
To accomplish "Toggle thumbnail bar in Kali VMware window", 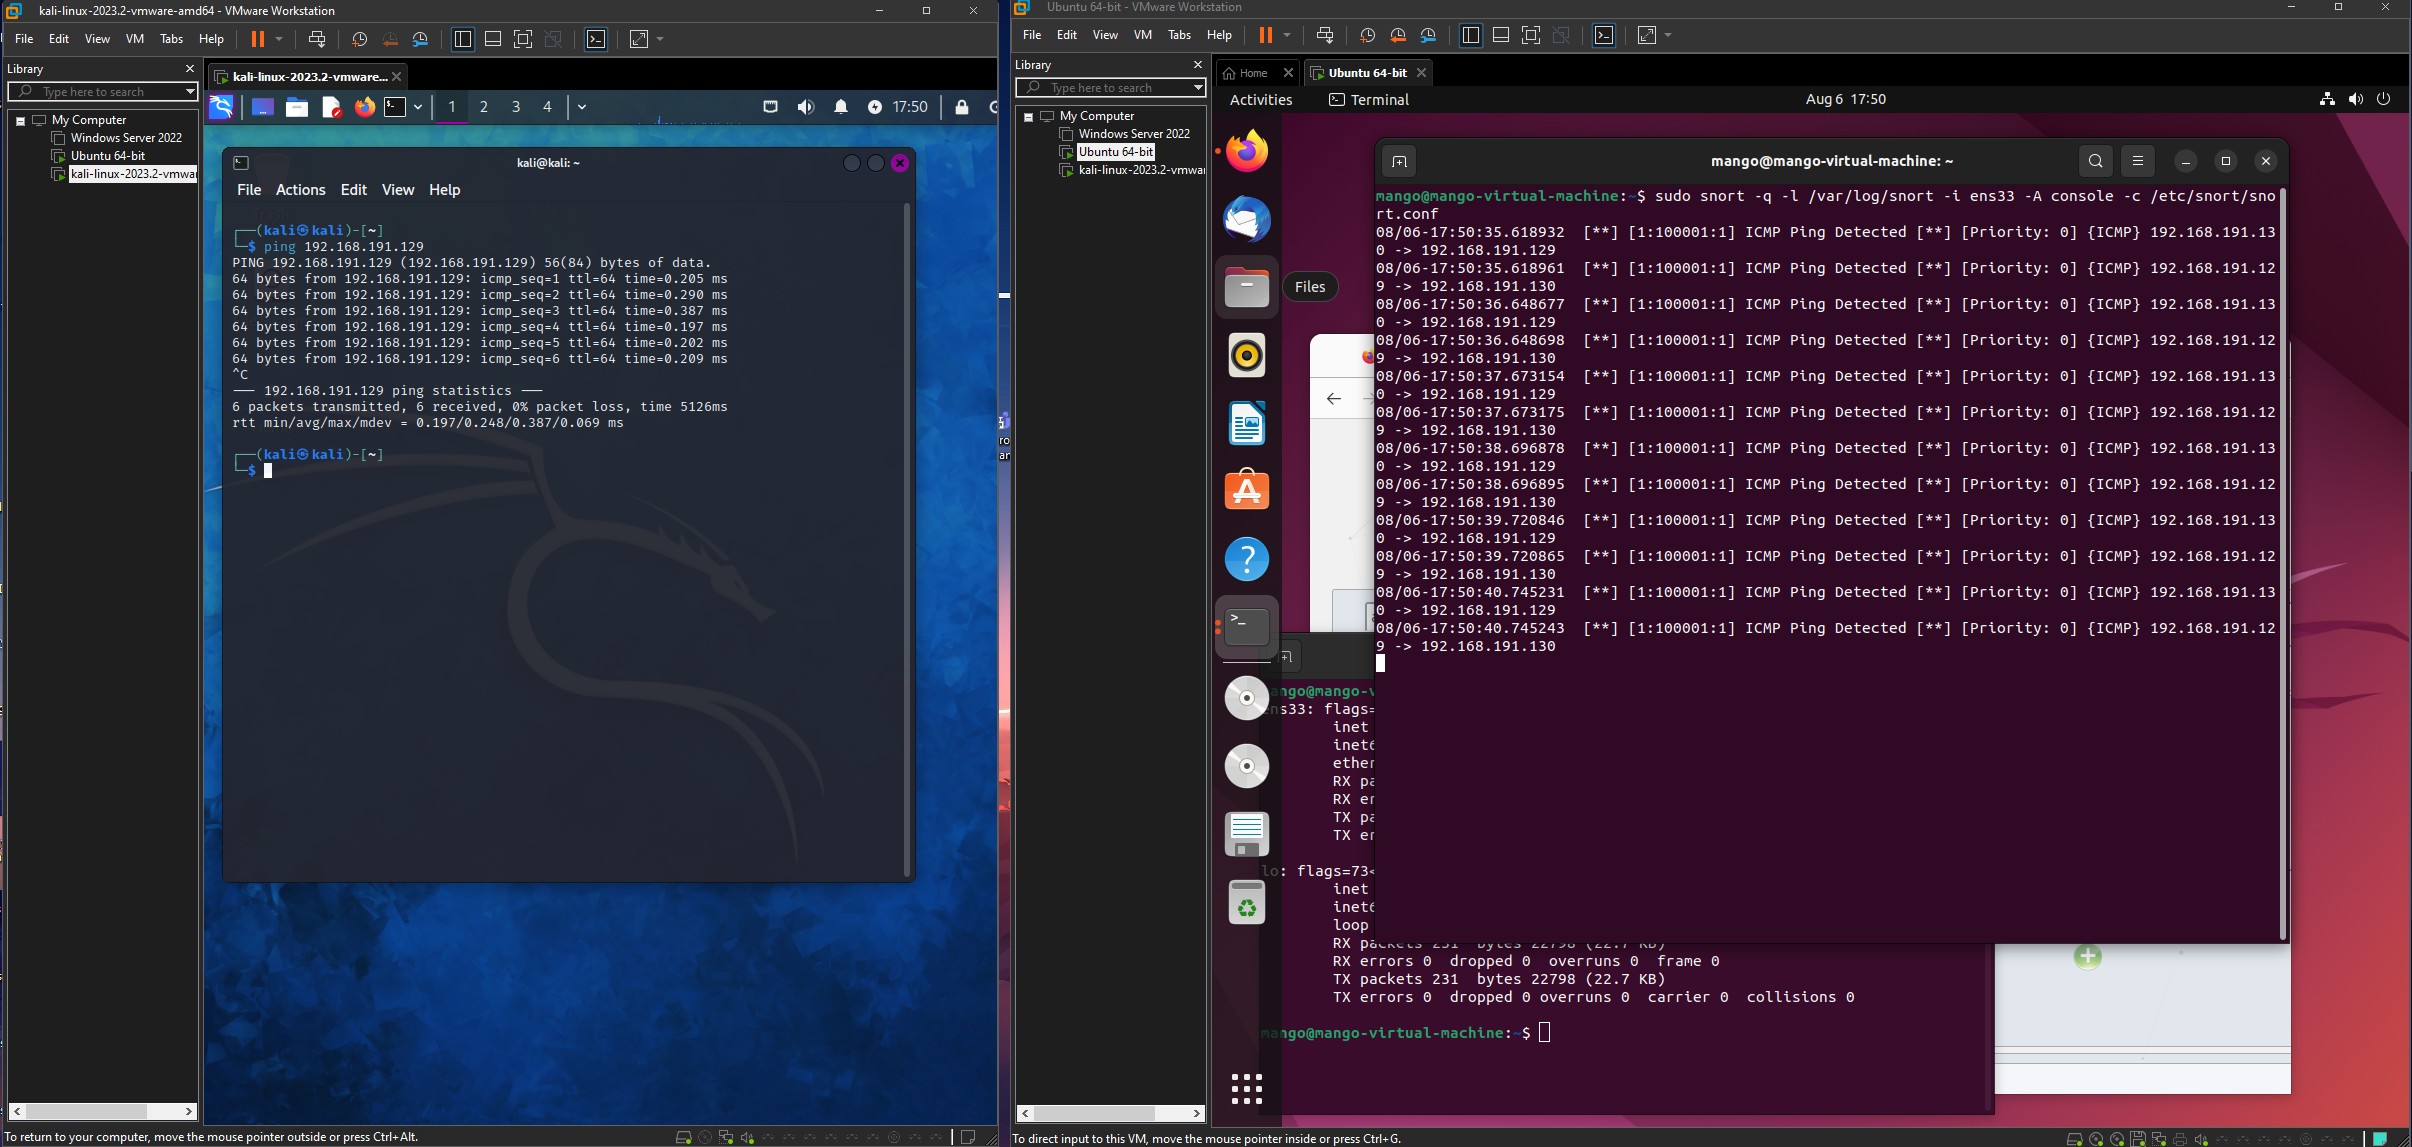I will click(x=493, y=39).
